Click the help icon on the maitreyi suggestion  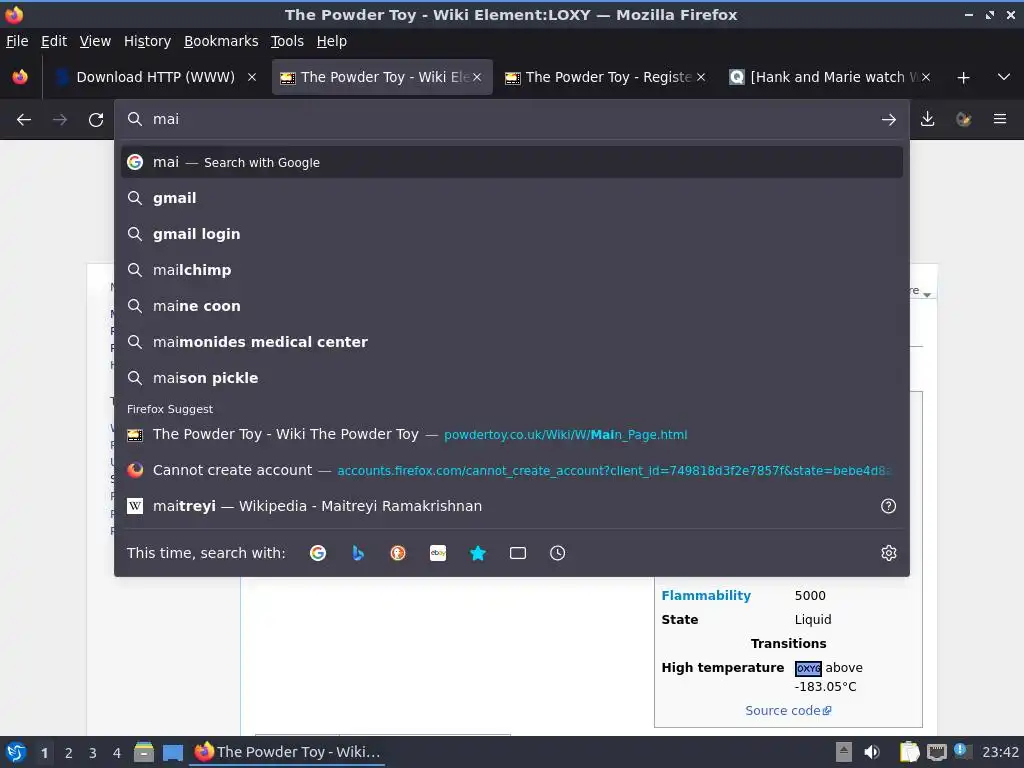click(x=888, y=506)
